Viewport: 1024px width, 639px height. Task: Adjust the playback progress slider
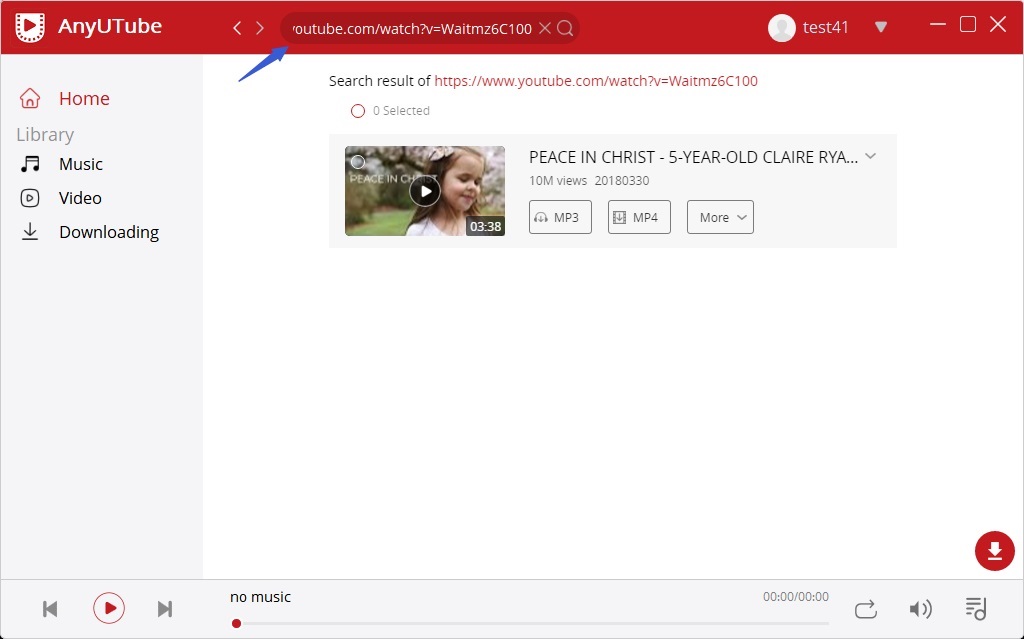pos(237,623)
